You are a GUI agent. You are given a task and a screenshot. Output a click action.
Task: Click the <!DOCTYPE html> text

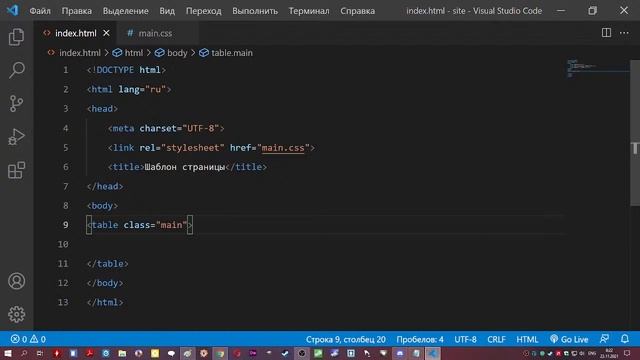(x=126, y=70)
